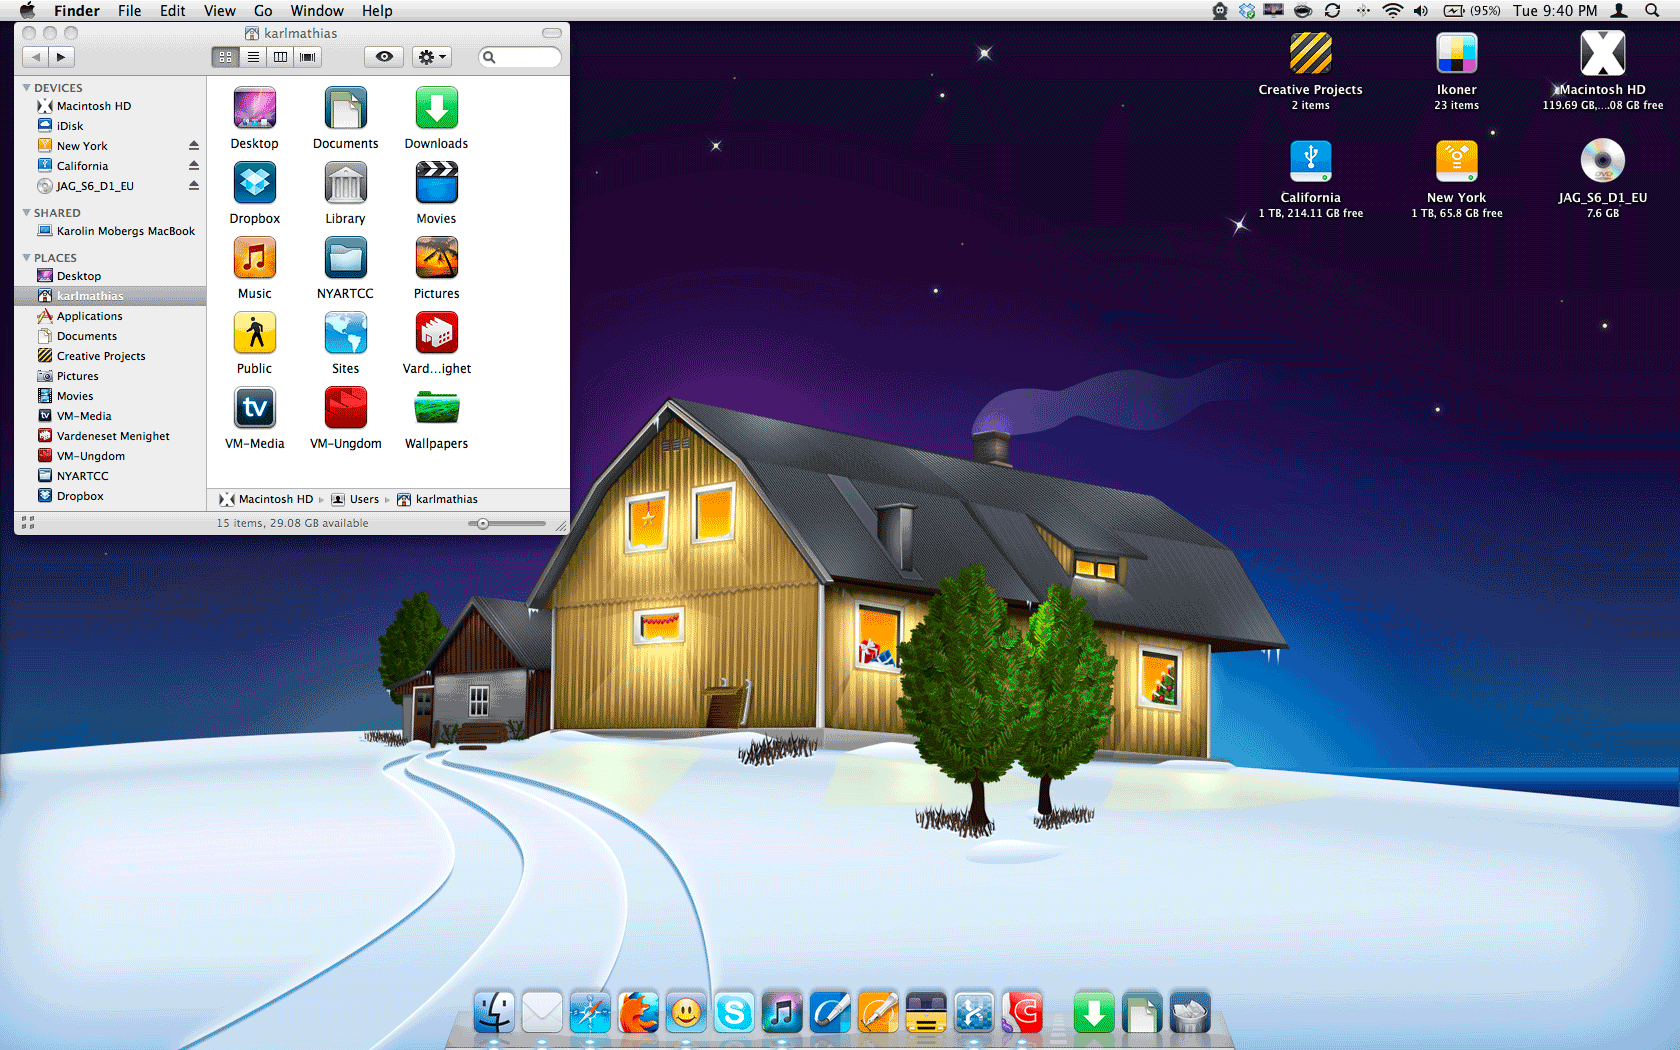
Task: Go back in Finder window
Action: click(35, 57)
